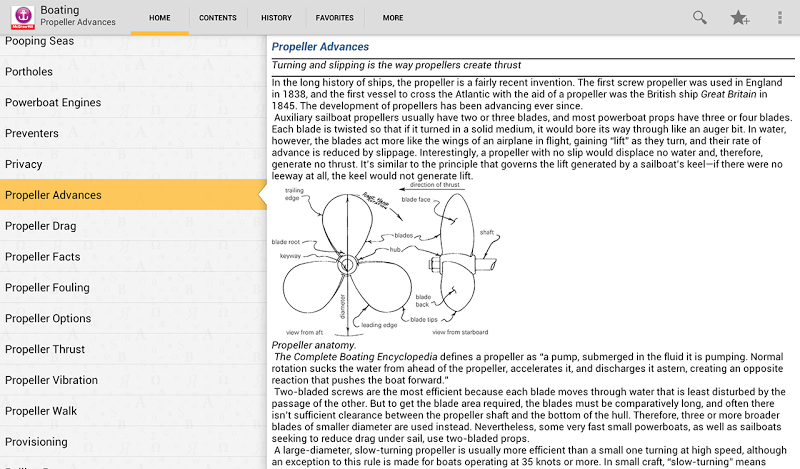Add page to favorites with star icon
The height and width of the screenshot is (469, 800).
739,18
